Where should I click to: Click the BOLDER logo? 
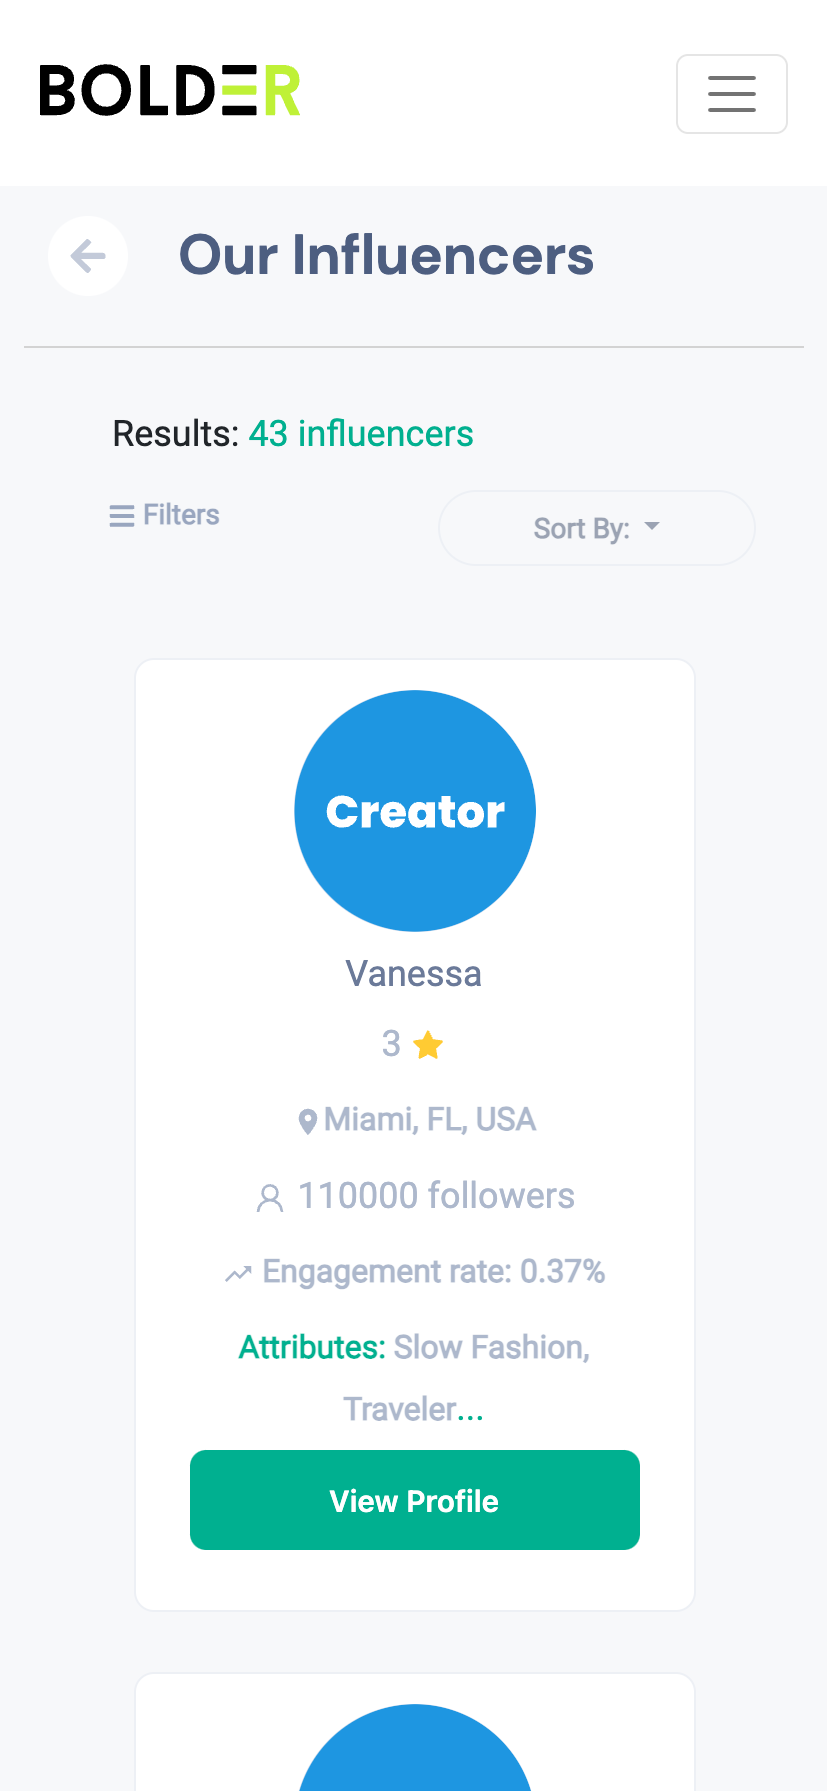tap(170, 91)
